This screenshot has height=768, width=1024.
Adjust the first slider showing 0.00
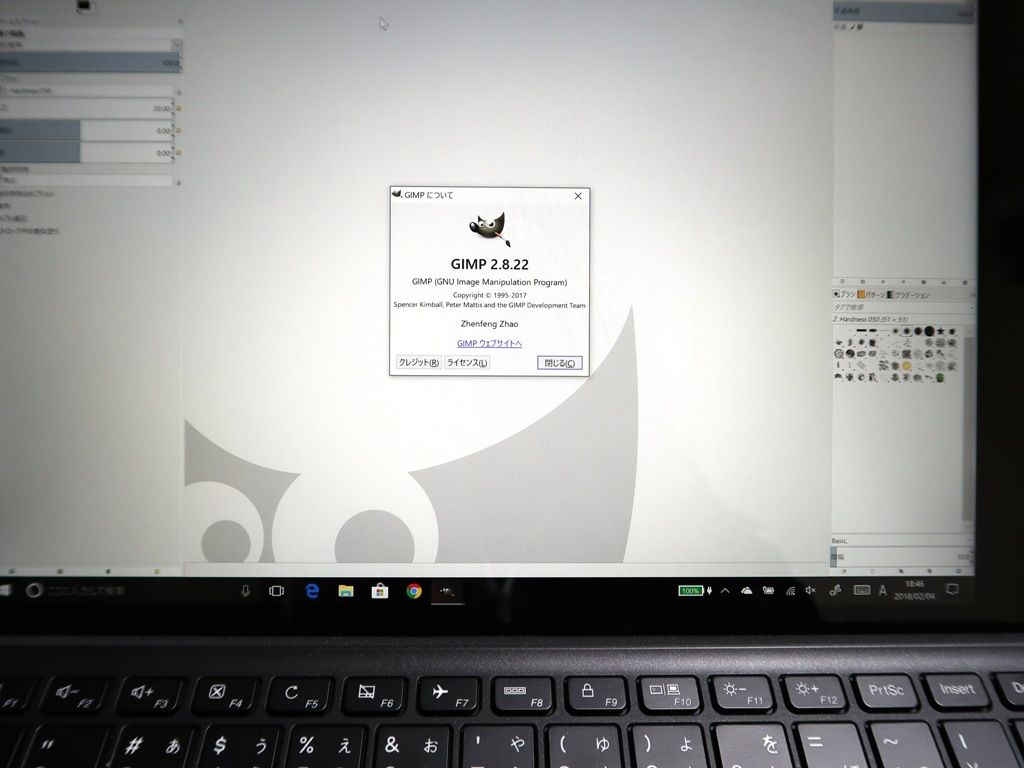pos(85,131)
